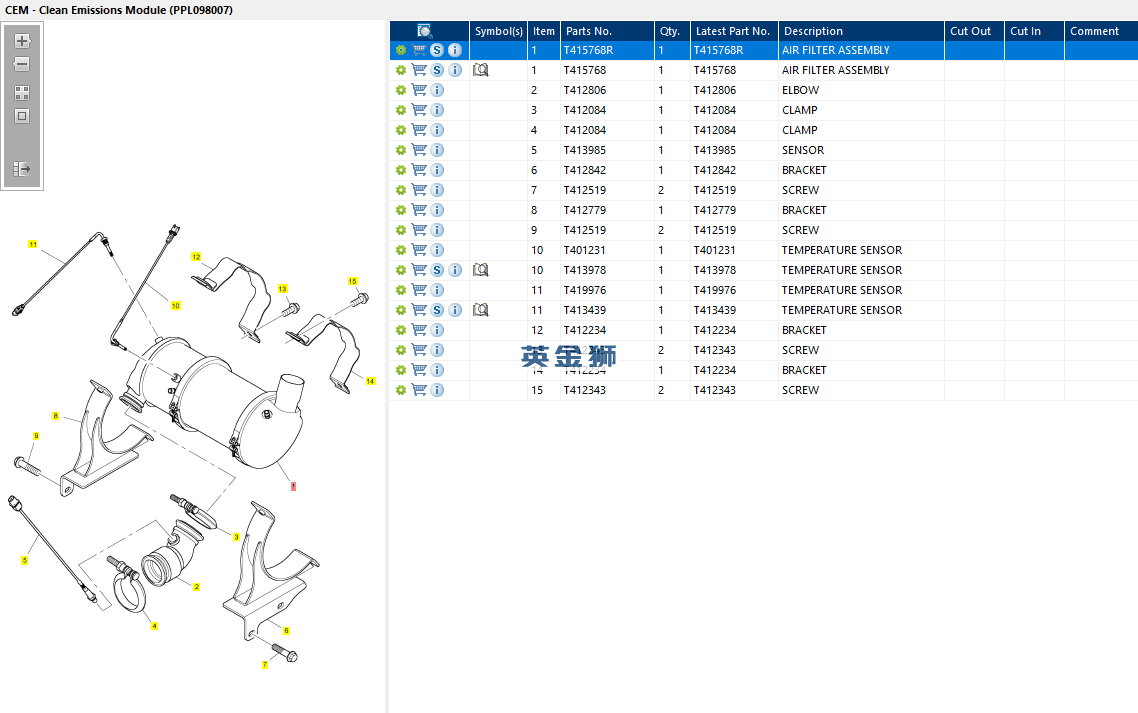Select callout 7 in the diagram

[265, 665]
